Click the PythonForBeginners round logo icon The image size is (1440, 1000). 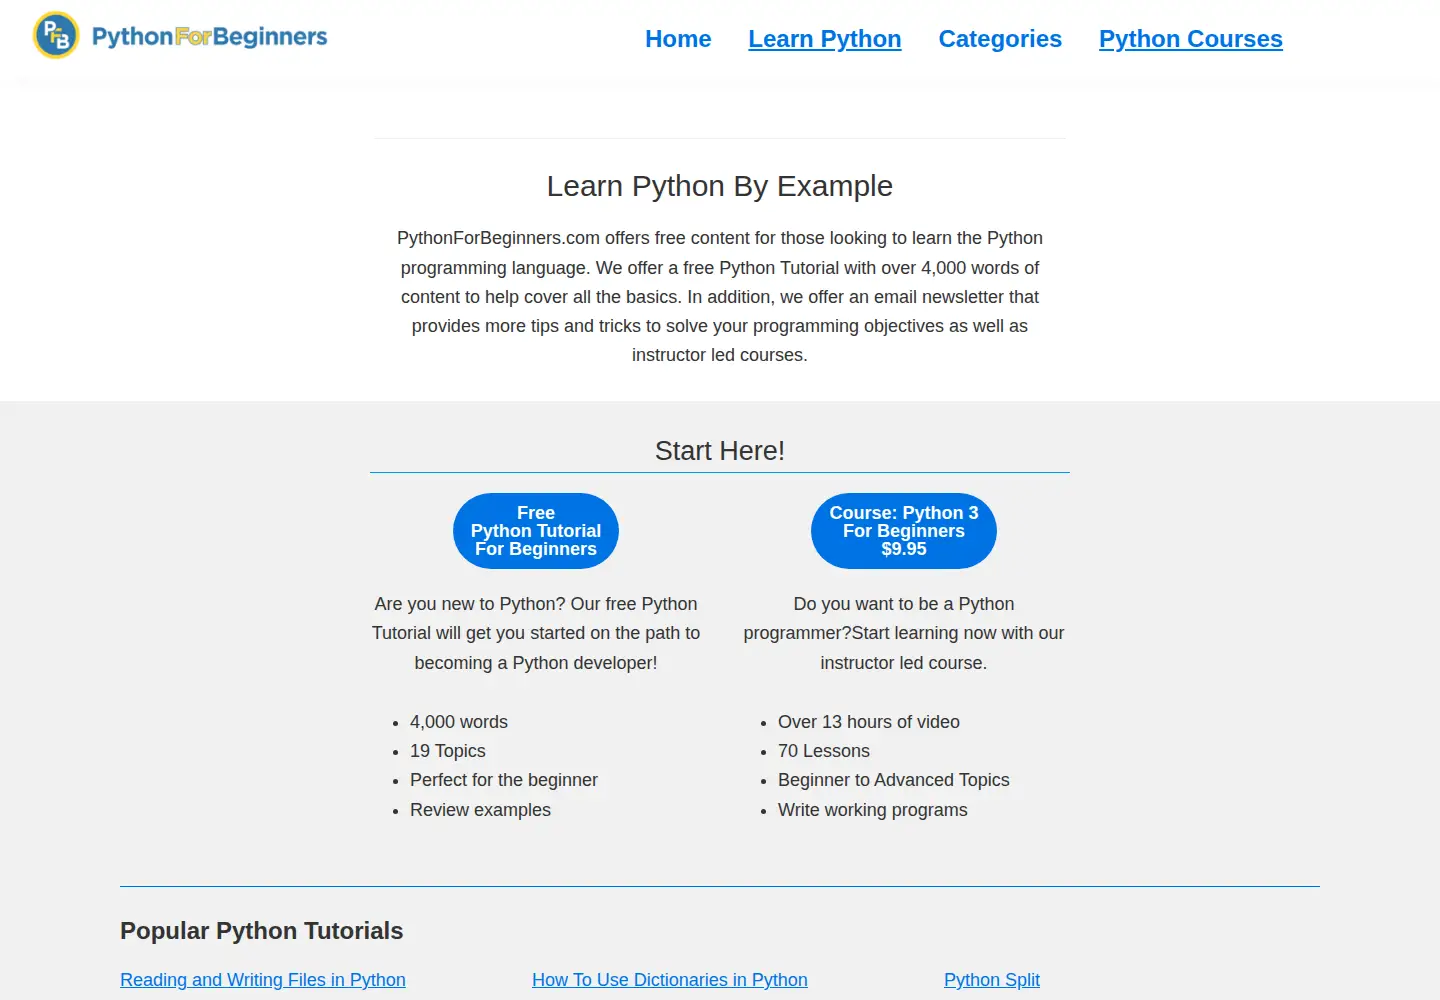point(56,35)
